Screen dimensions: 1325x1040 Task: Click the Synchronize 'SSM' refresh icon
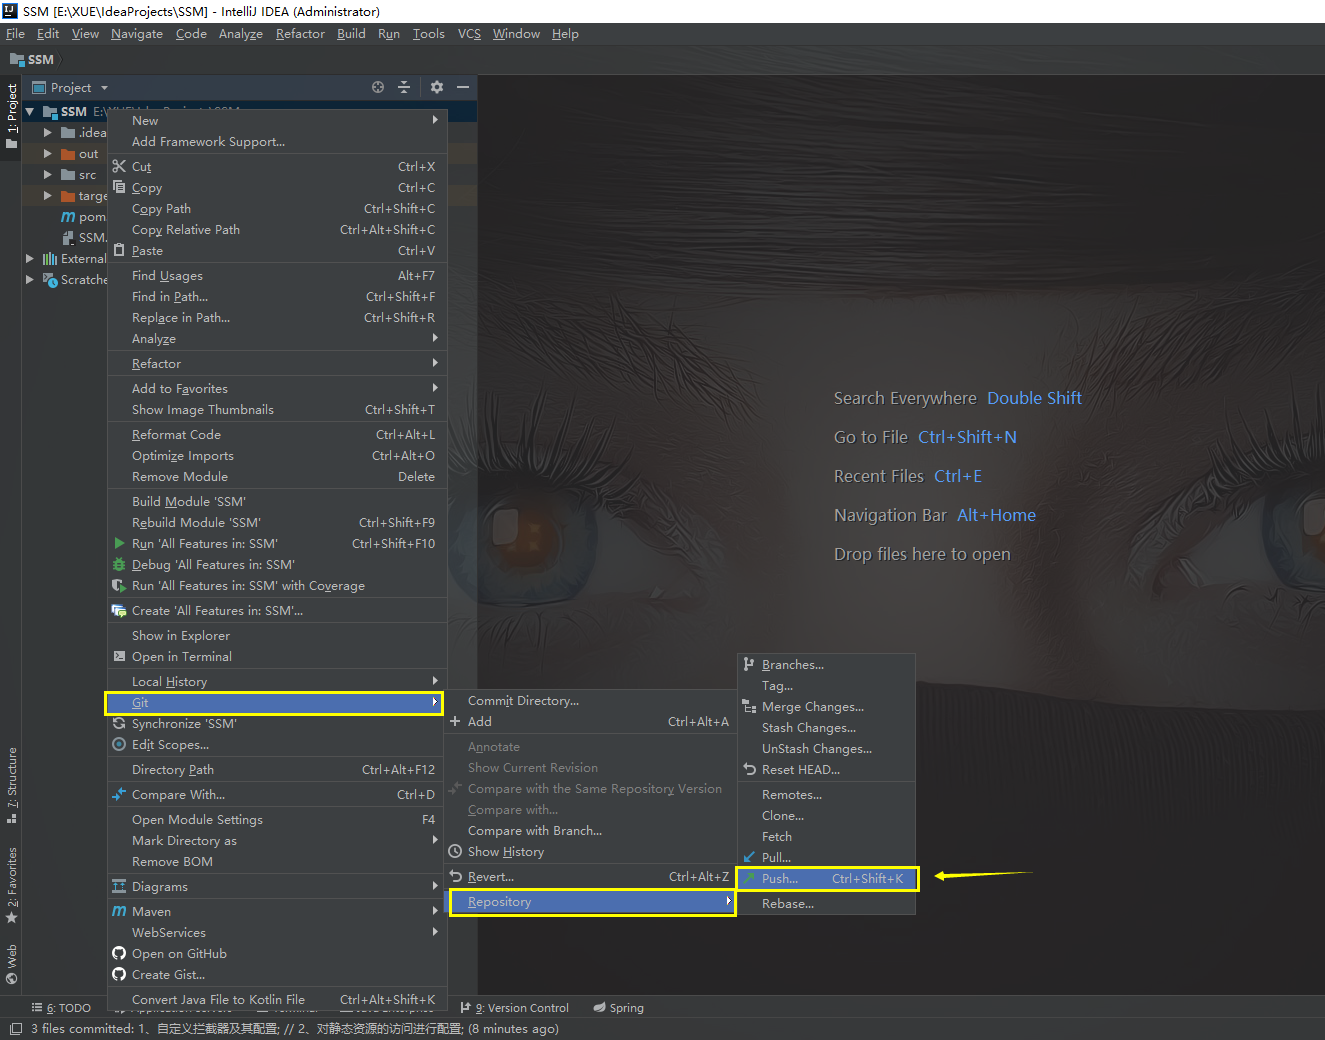coord(119,723)
